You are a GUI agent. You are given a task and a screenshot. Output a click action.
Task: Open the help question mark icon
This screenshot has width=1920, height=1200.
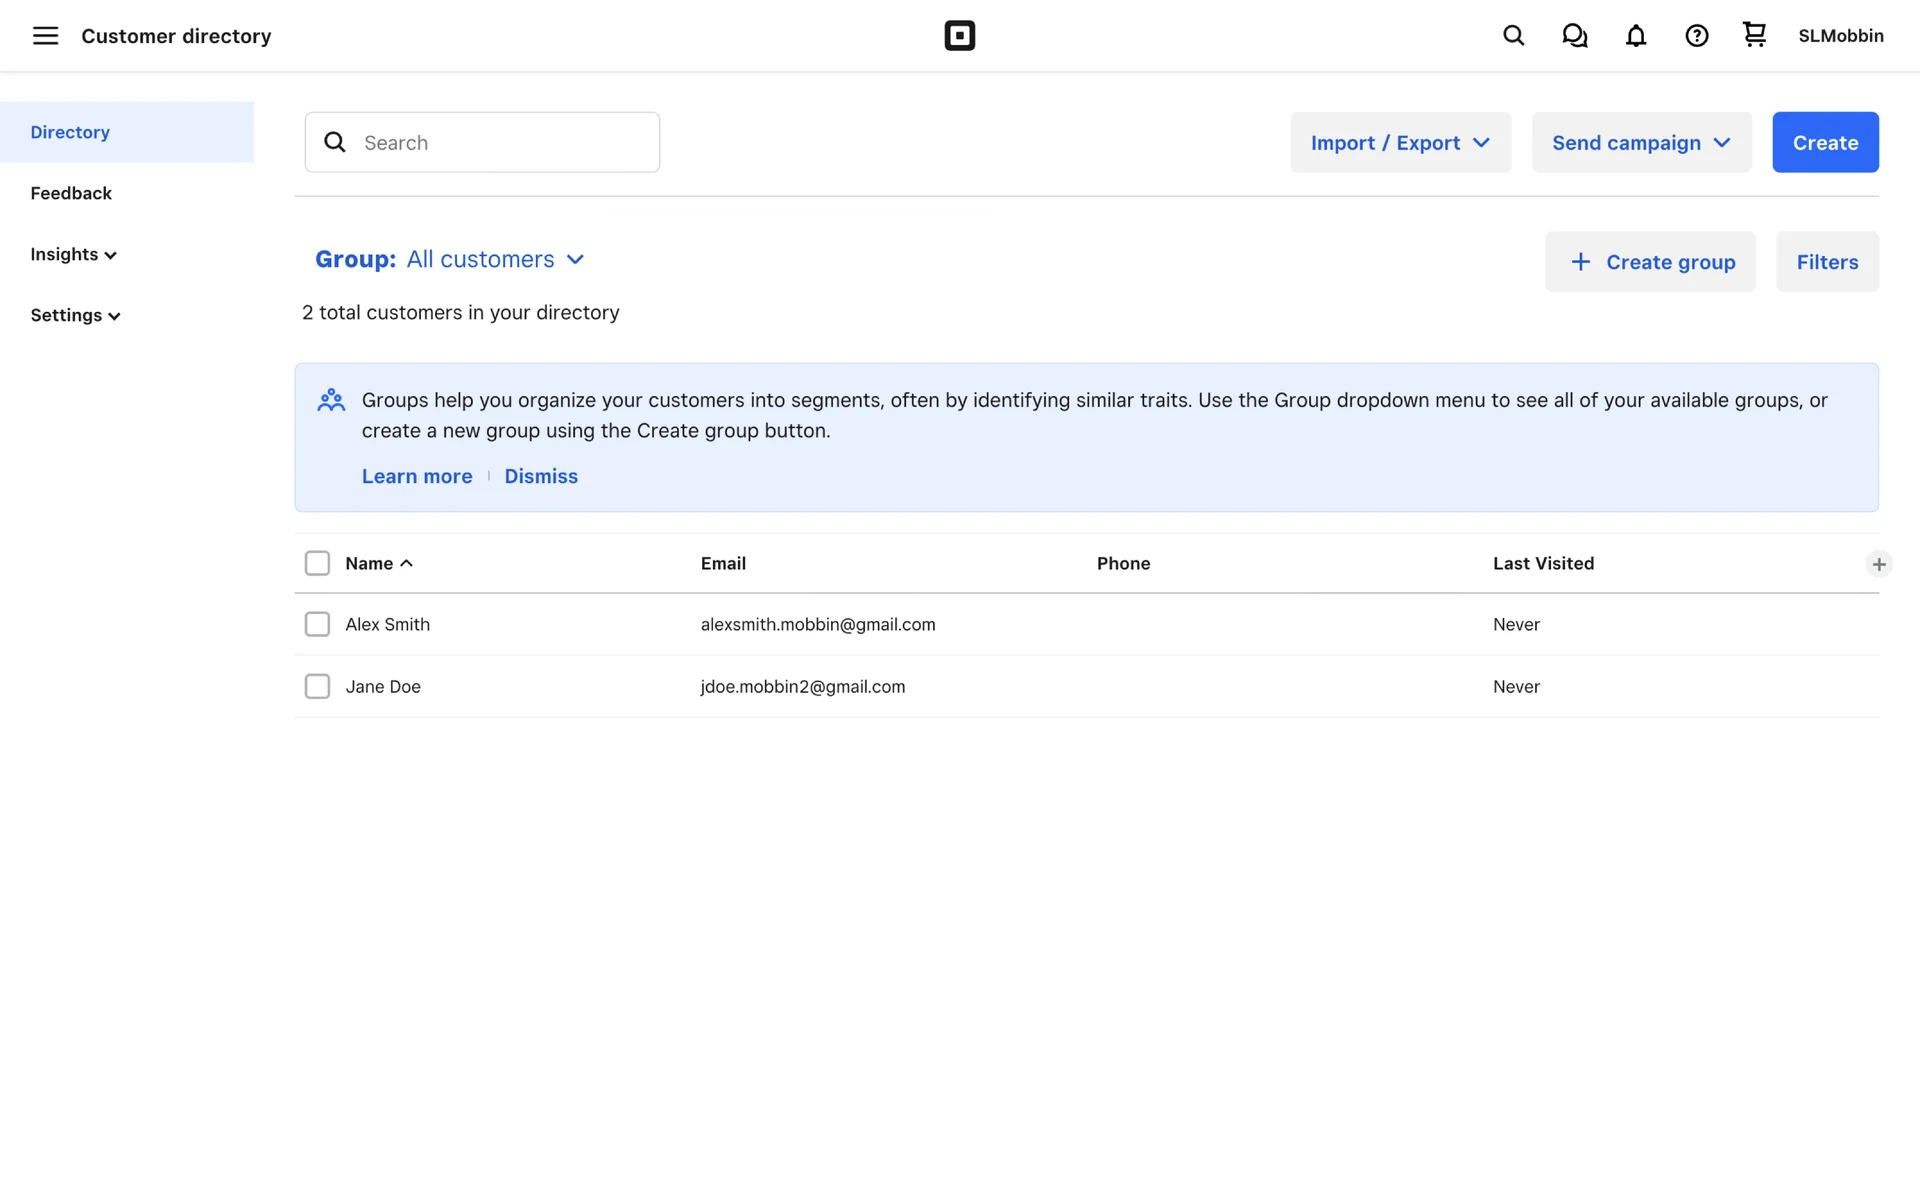tap(1696, 36)
